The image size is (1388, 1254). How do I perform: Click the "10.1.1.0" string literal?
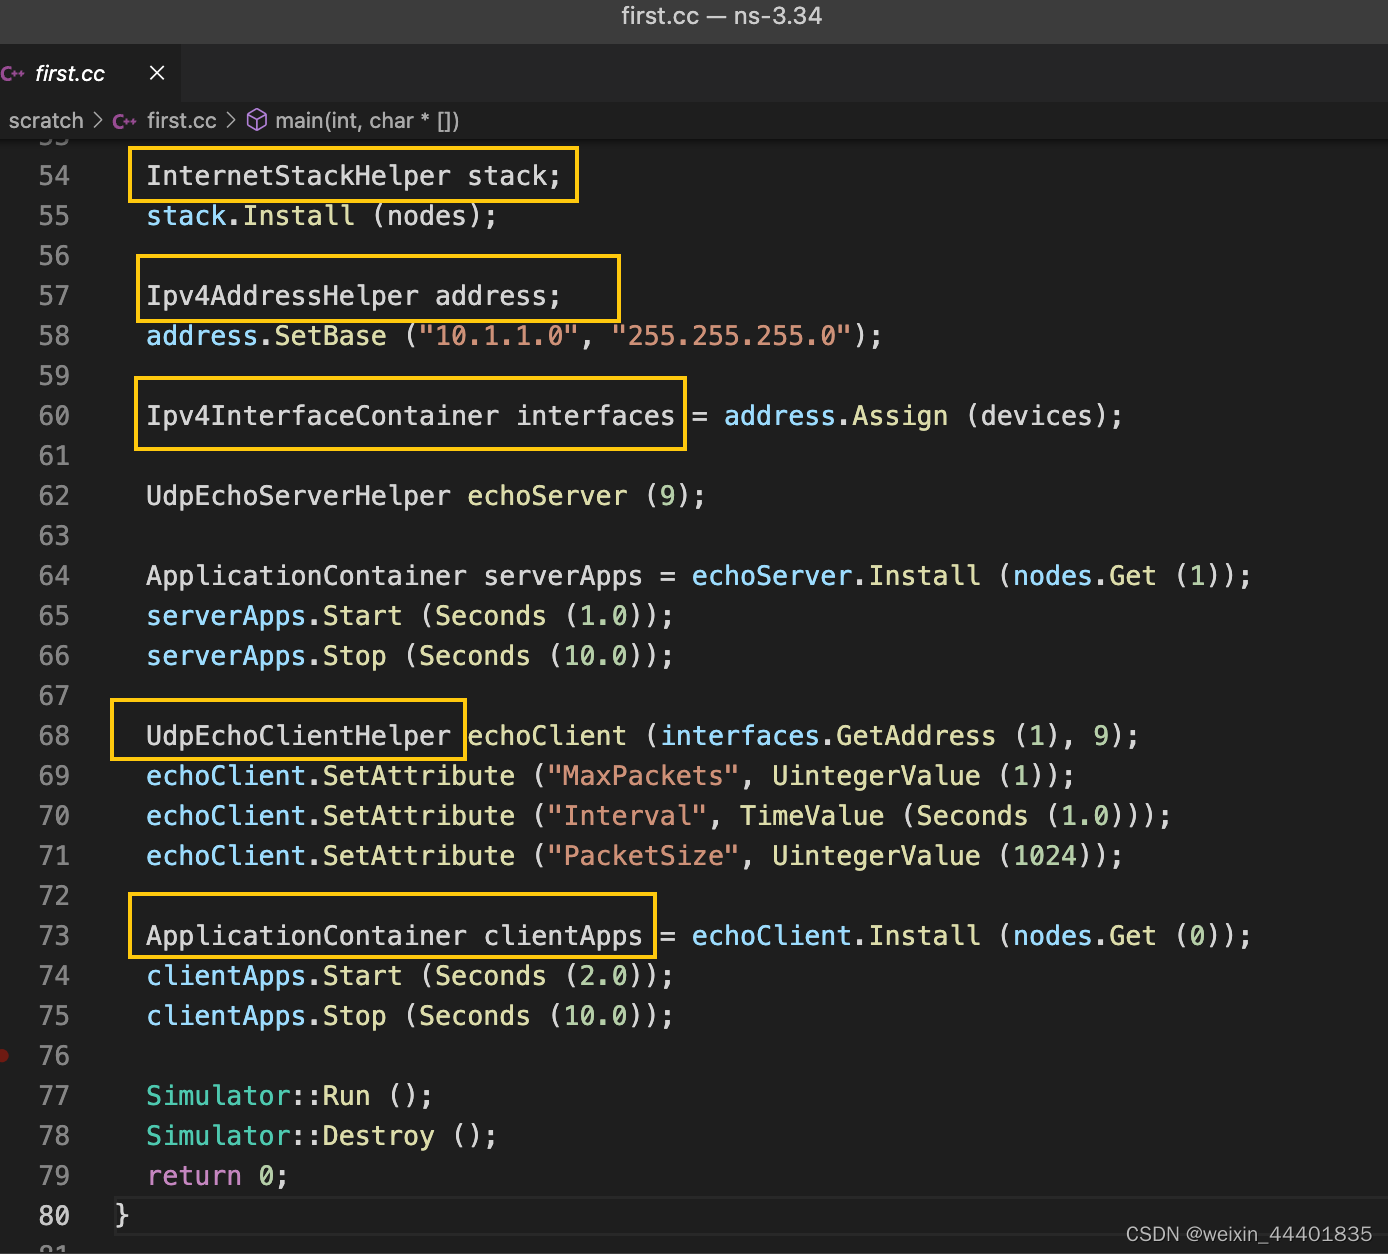click(499, 336)
